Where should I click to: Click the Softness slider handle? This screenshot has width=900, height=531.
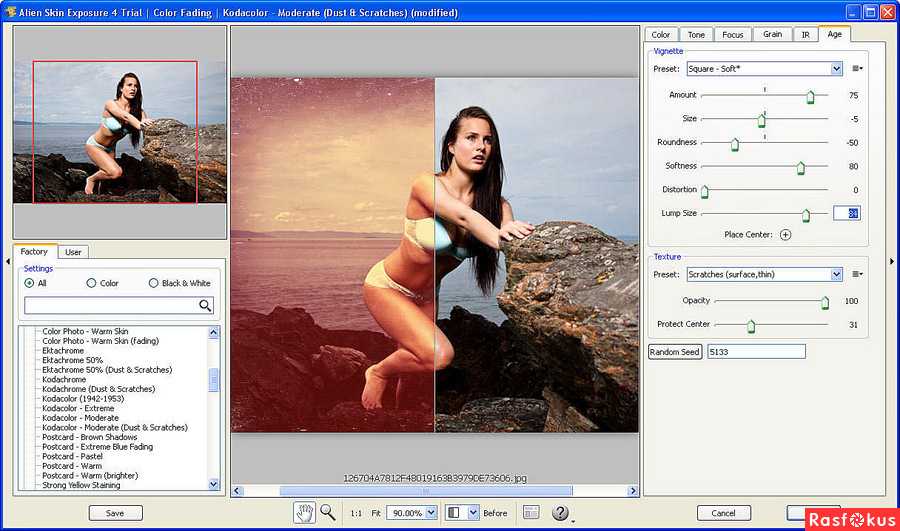tap(801, 168)
